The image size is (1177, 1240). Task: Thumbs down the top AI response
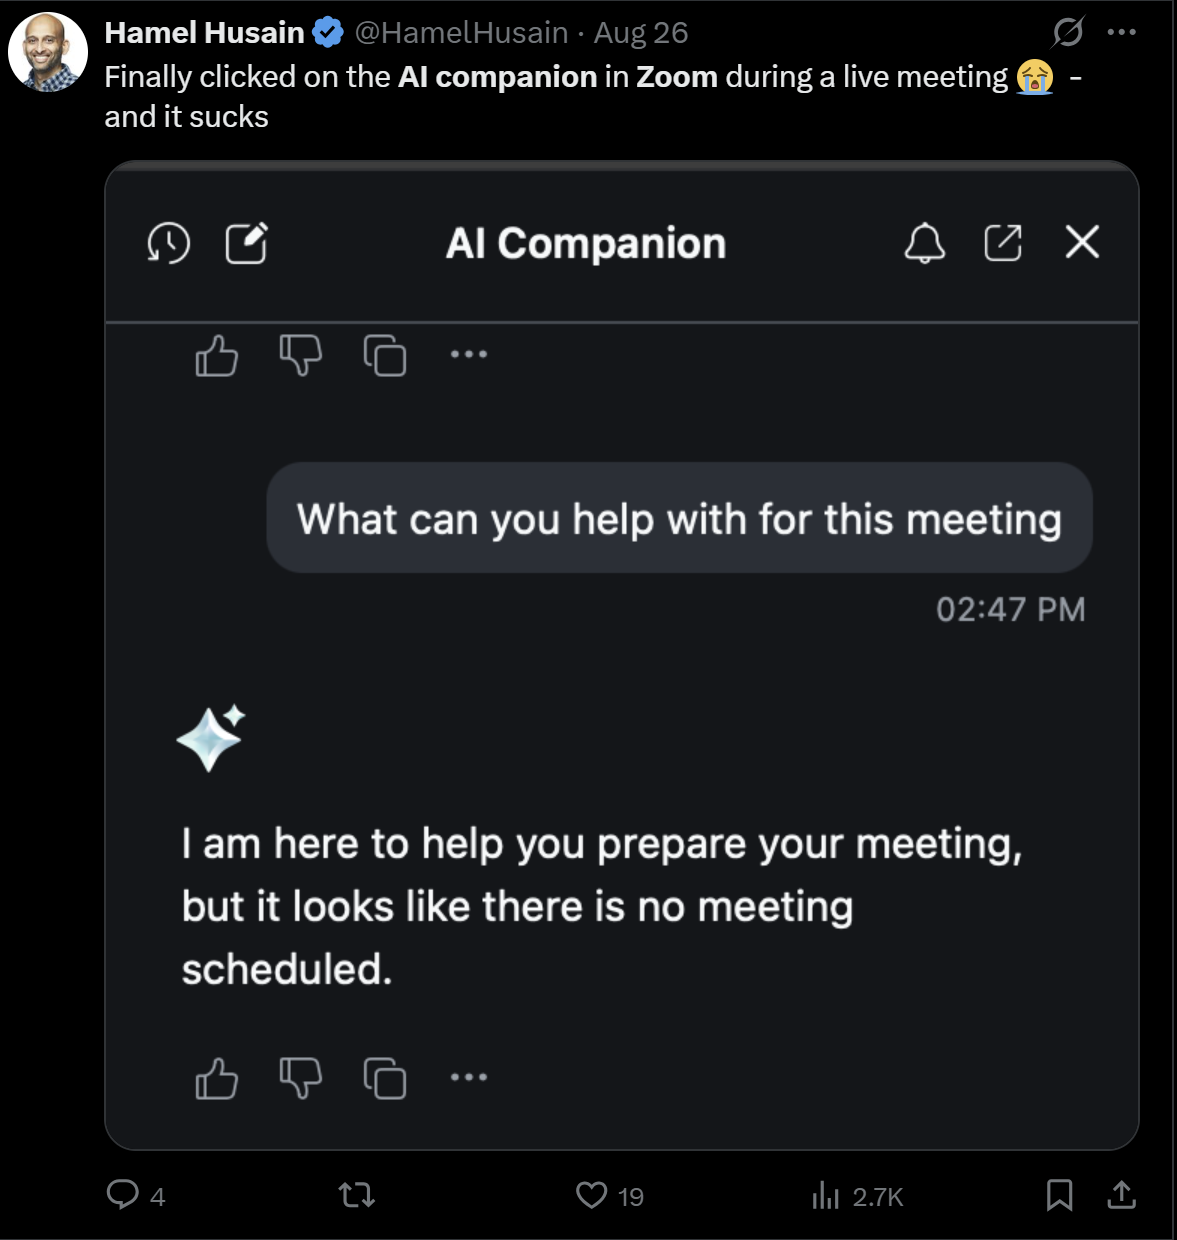tap(300, 355)
